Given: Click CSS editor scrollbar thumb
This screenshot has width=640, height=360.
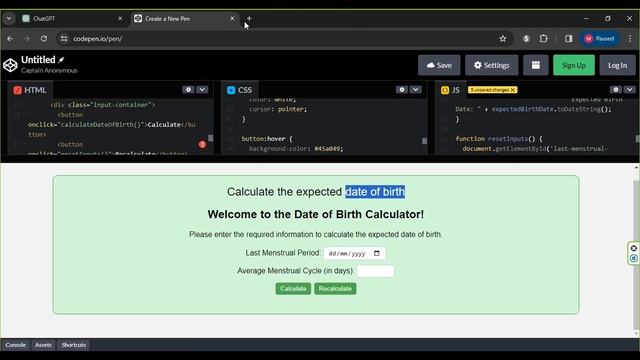Looking at the screenshot, I should click(x=424, y=141).
